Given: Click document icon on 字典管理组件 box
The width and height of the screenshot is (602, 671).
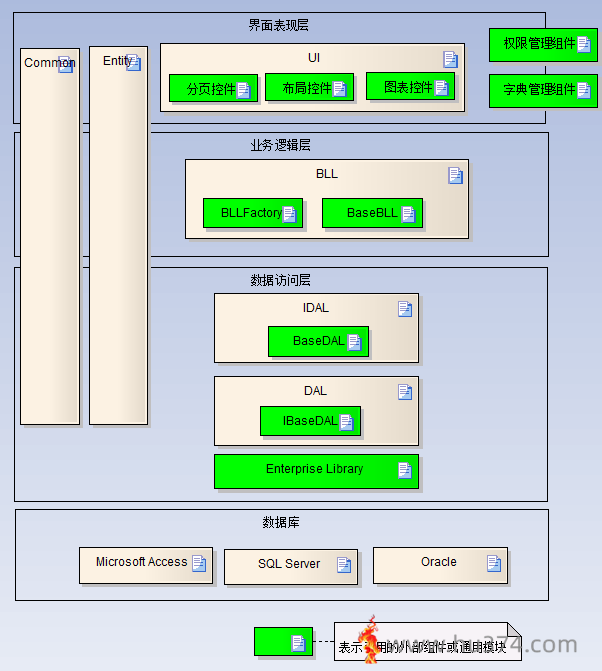Looking at the screenshot, I should [x=584, y=90].
